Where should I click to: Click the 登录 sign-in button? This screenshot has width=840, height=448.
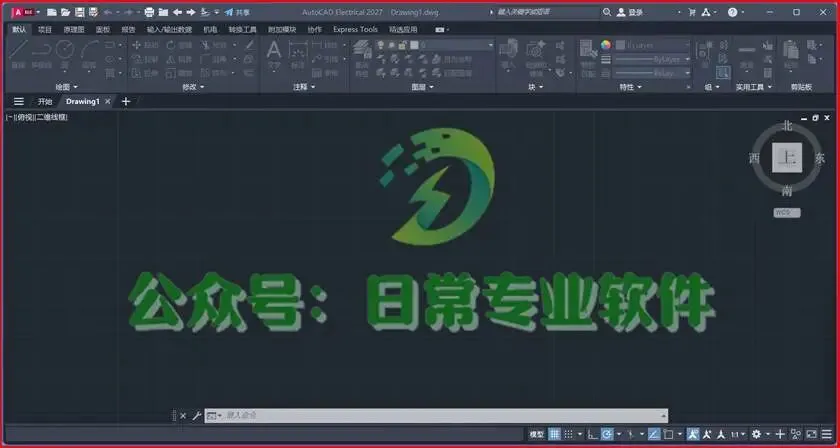(x=630, y=12)
